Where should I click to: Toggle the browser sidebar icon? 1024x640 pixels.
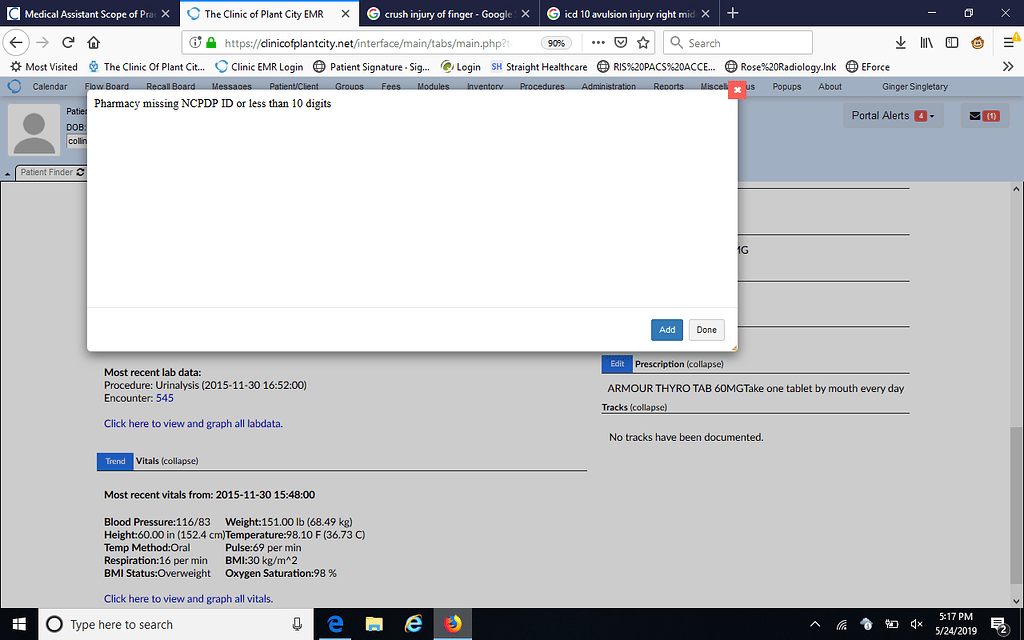point(952,44)
